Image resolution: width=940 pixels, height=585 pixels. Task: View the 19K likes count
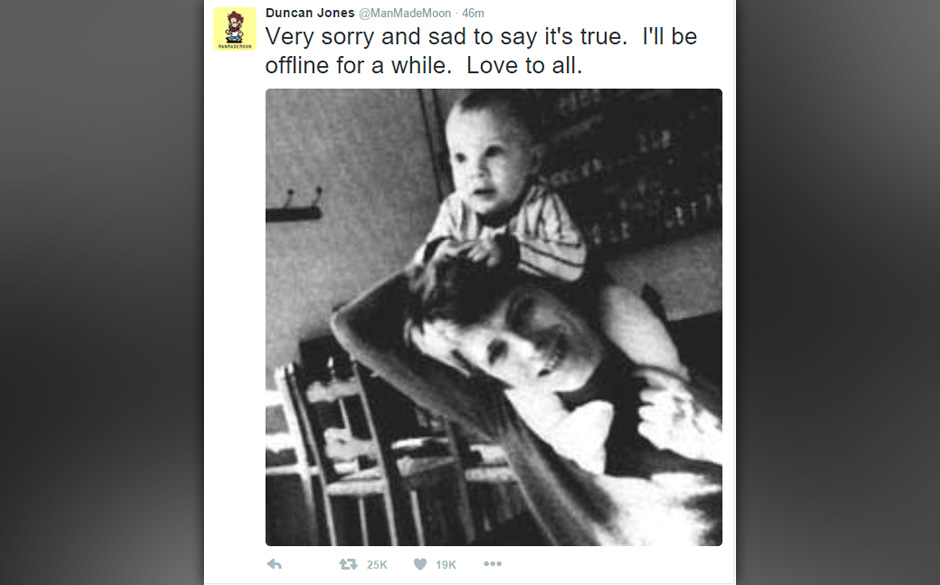446,564
